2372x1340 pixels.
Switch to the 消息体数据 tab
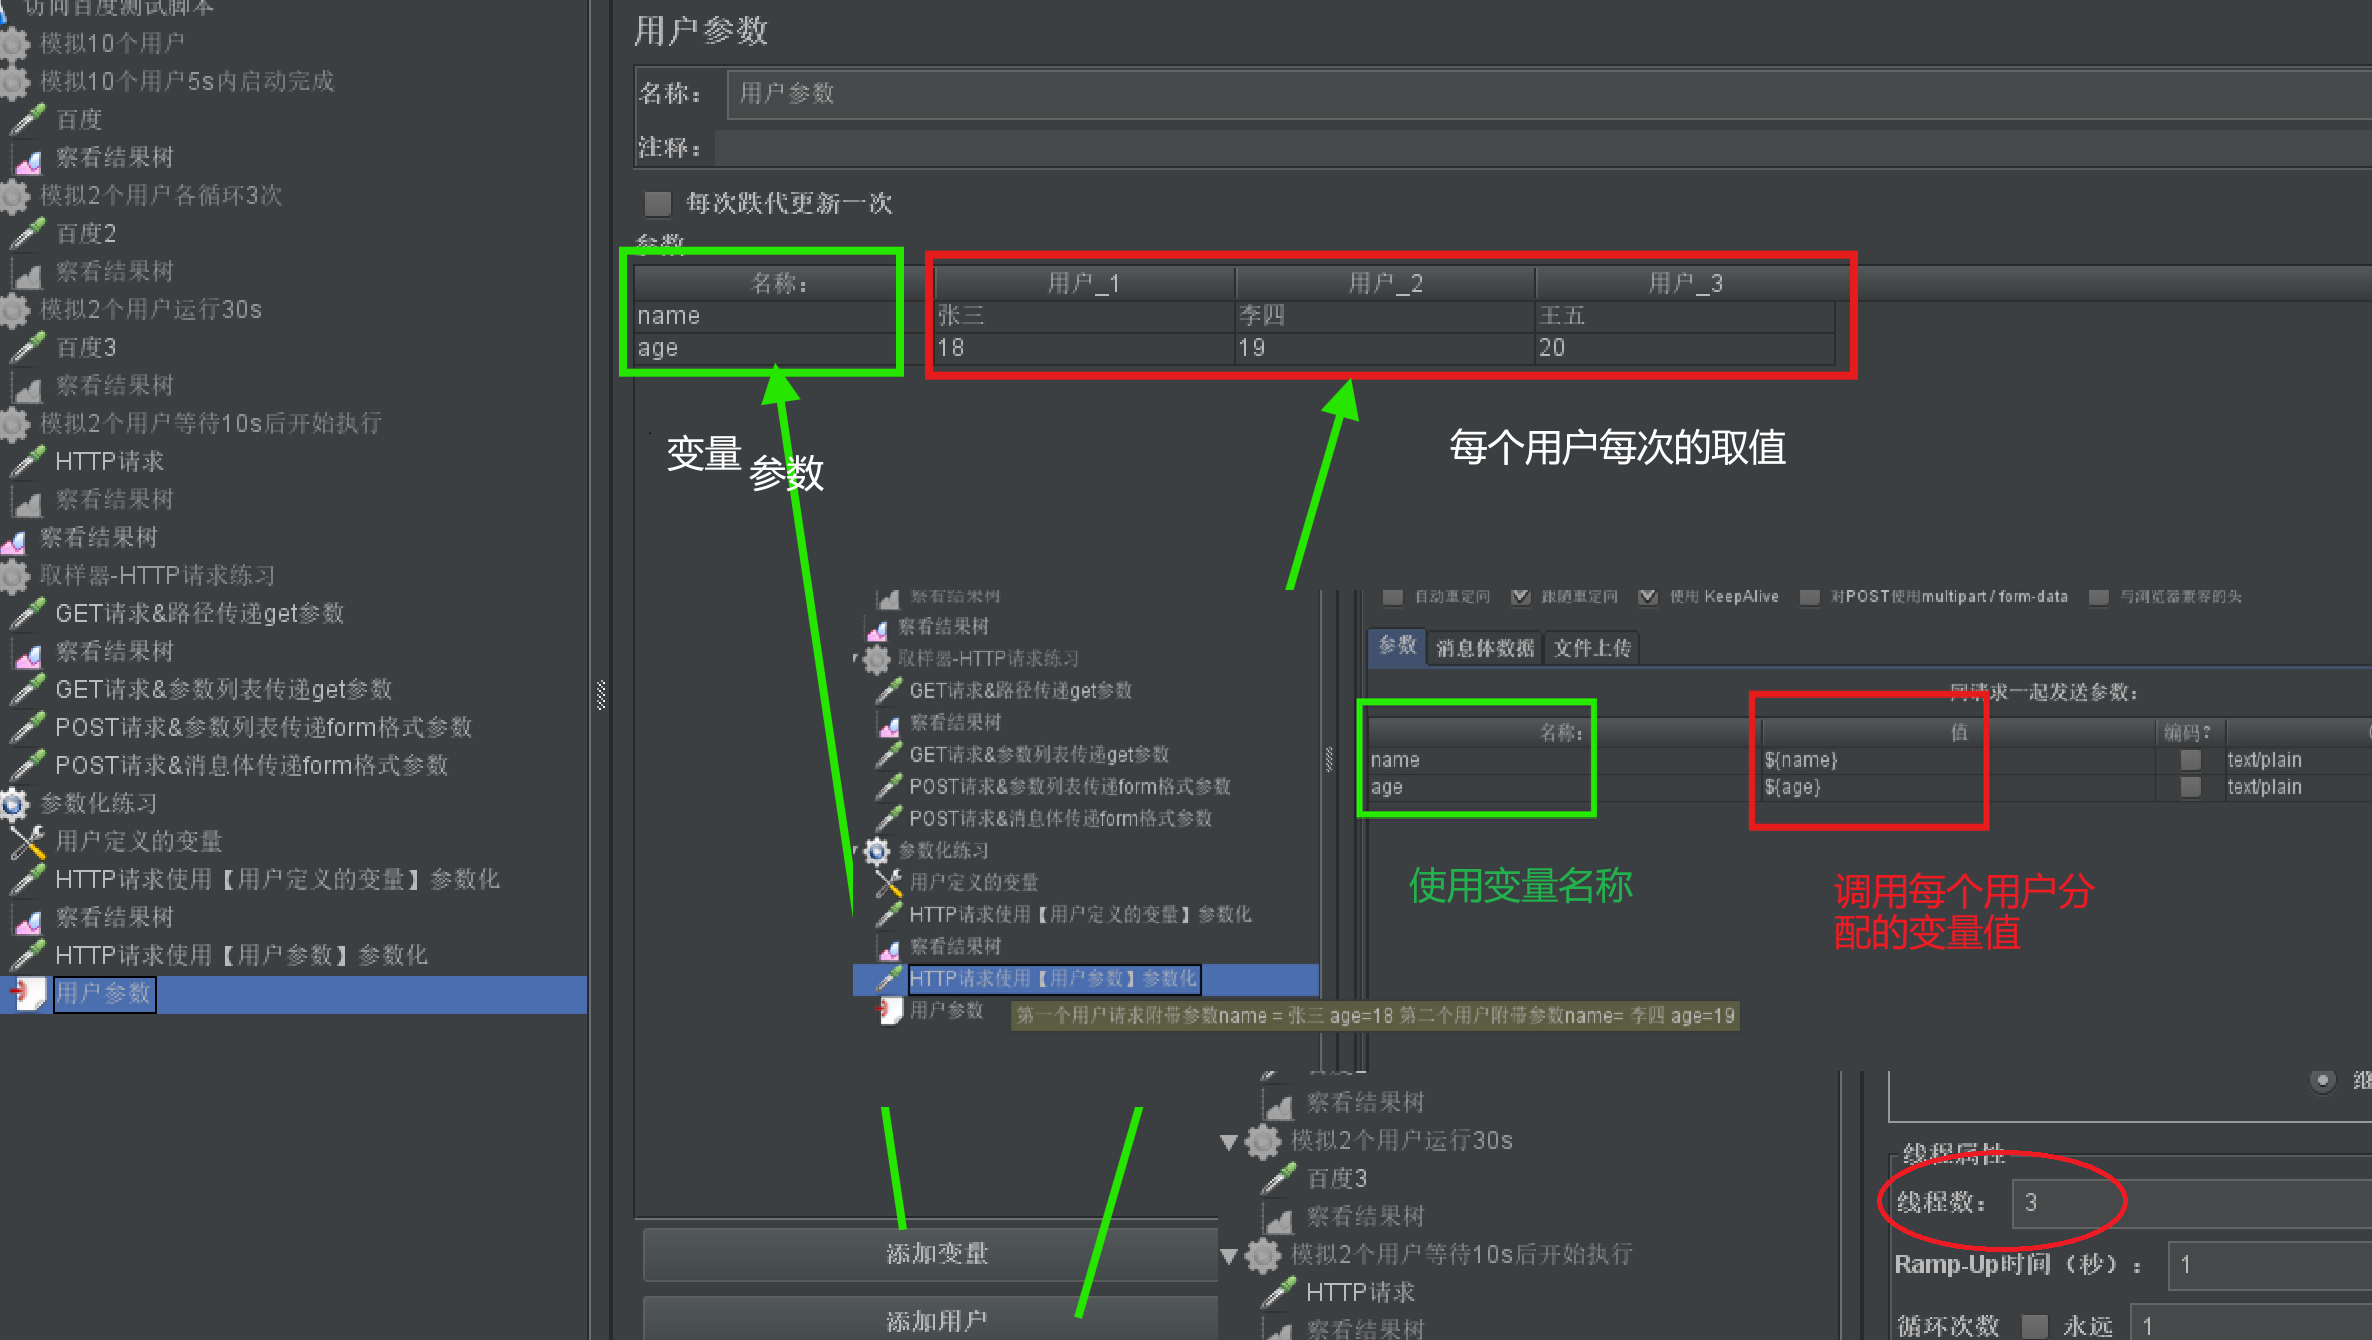[x=1484, y=649]
